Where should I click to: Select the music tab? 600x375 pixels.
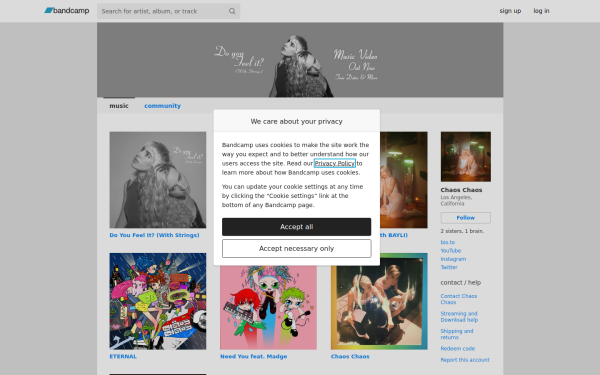click(119, 106)
